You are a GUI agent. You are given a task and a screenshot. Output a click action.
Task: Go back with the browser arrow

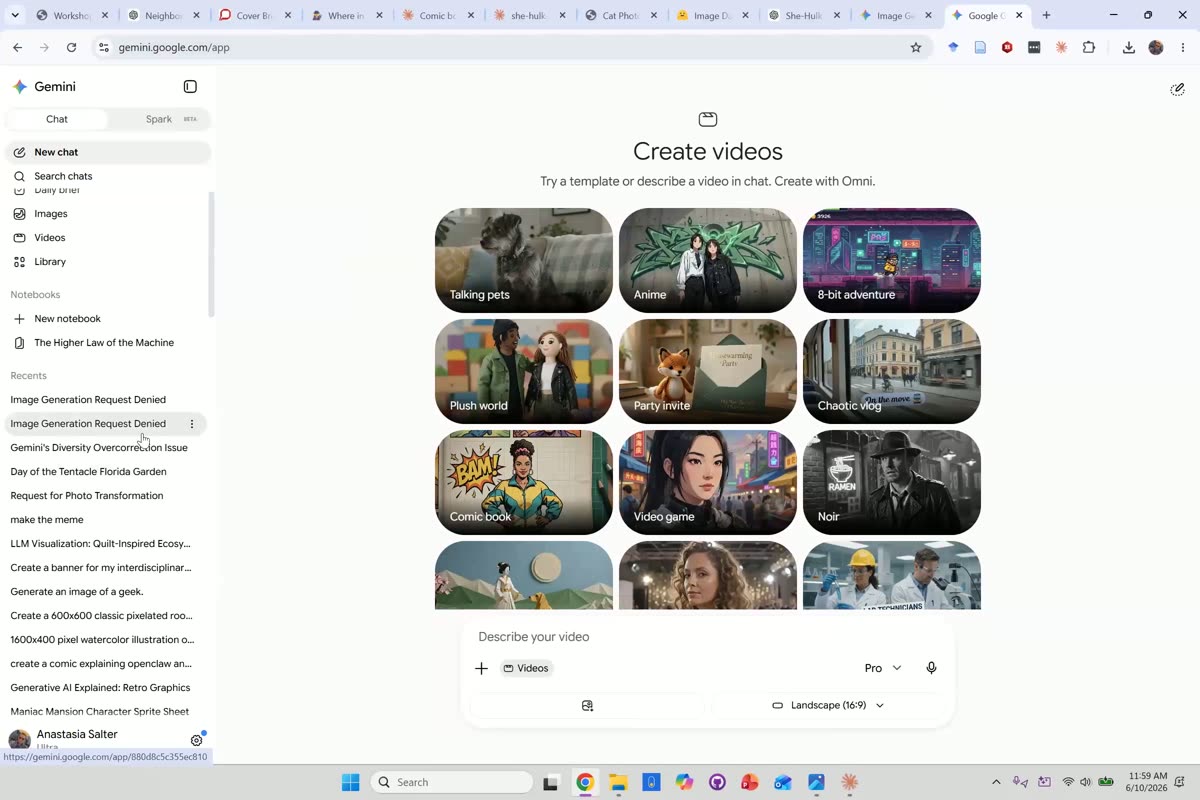(17, 47)
